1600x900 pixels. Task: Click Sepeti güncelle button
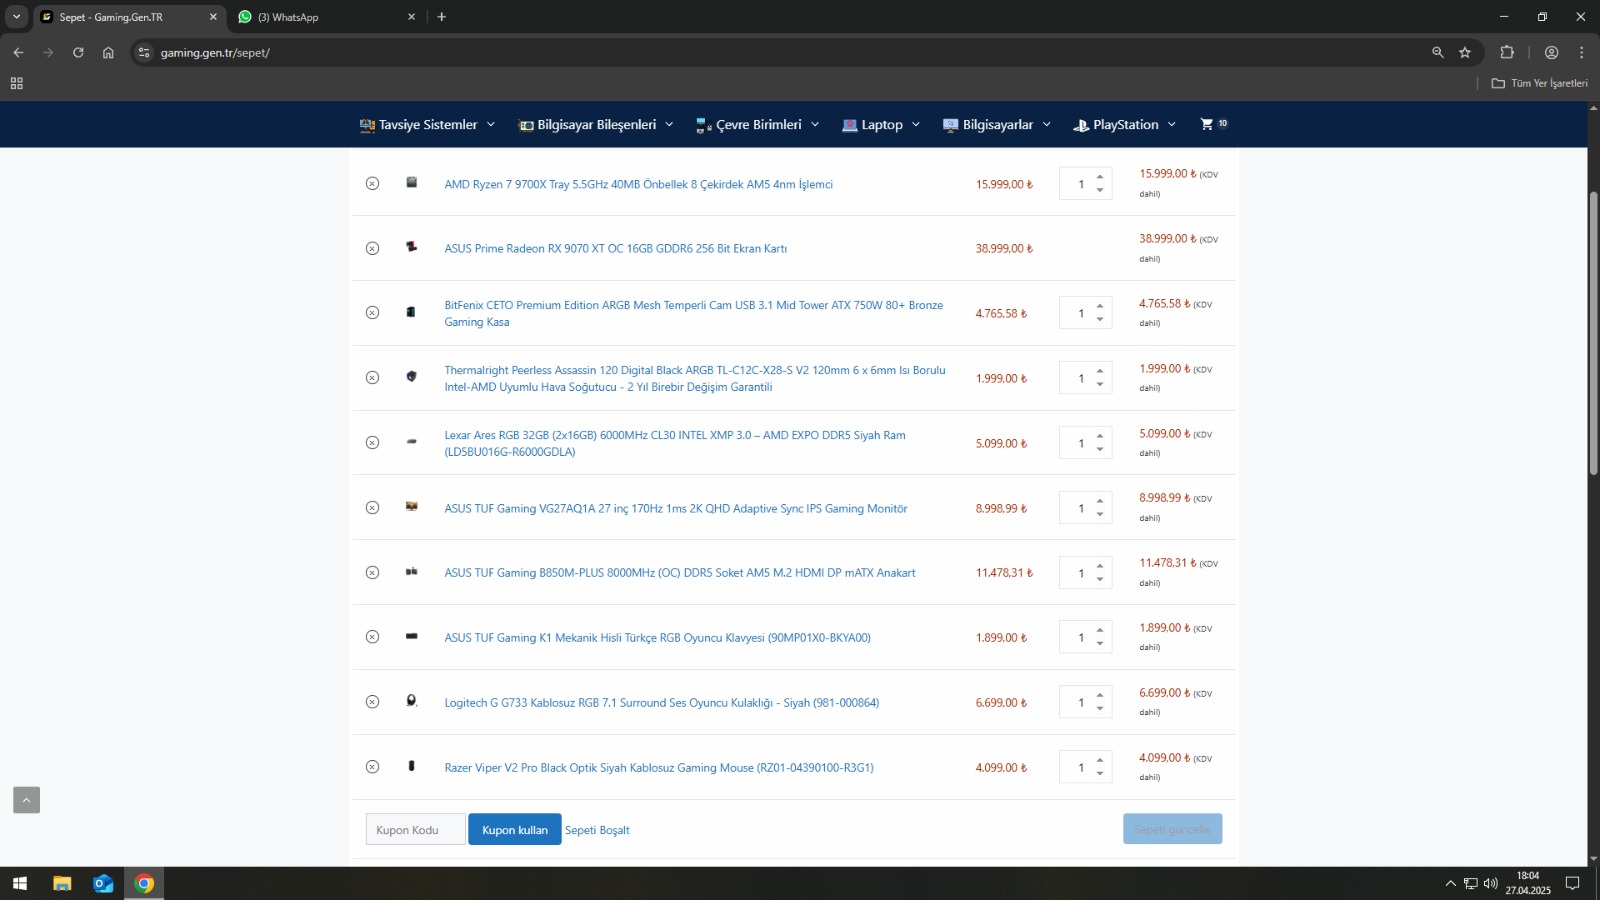pyautogui.click(x=1172, y=829)
